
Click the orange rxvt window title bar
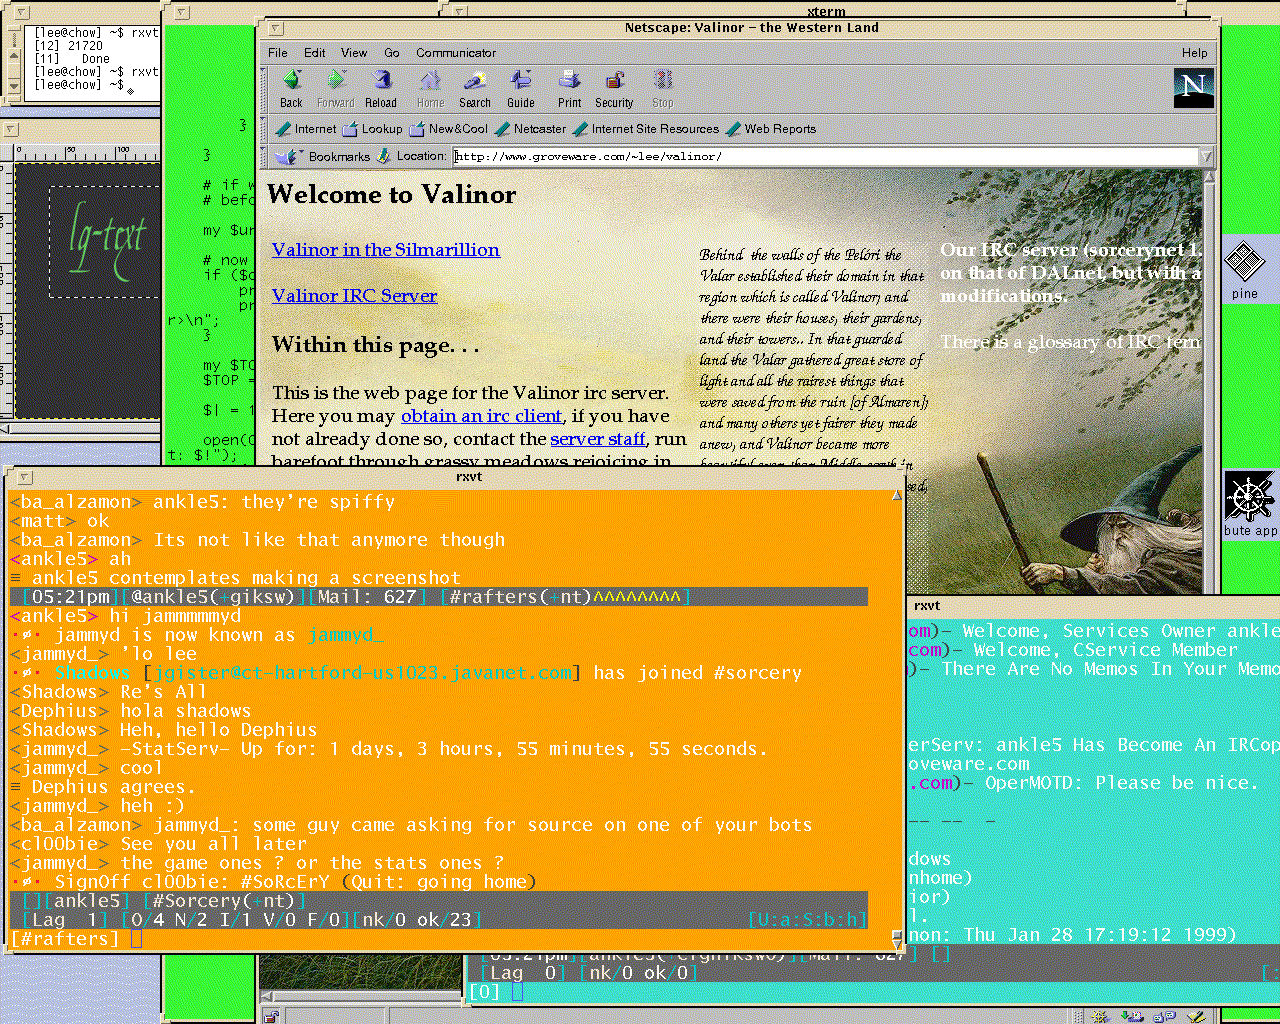click(x=469, y=477)
